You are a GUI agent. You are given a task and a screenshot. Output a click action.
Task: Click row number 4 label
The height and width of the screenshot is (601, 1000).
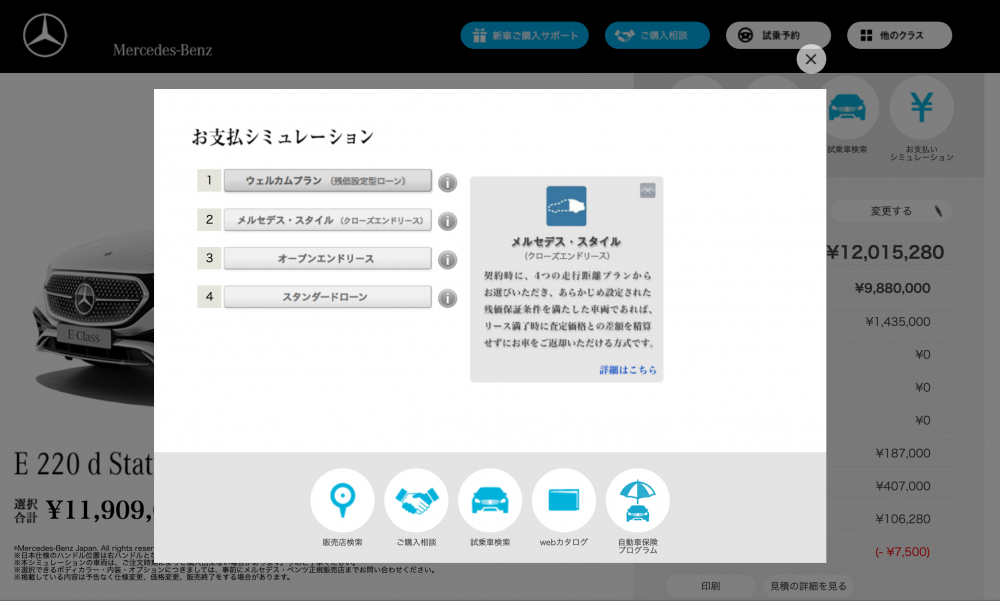[209, 297]
